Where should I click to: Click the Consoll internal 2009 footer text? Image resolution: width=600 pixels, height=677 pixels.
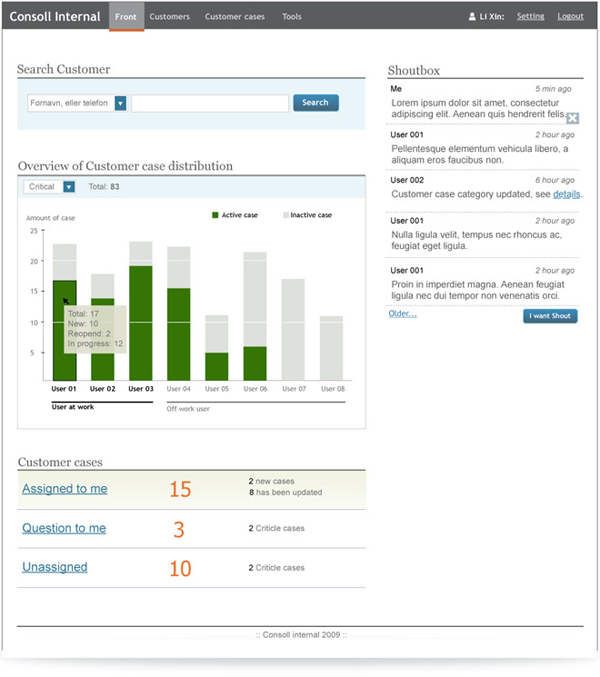pyautogui.click(x=301, y=635)
